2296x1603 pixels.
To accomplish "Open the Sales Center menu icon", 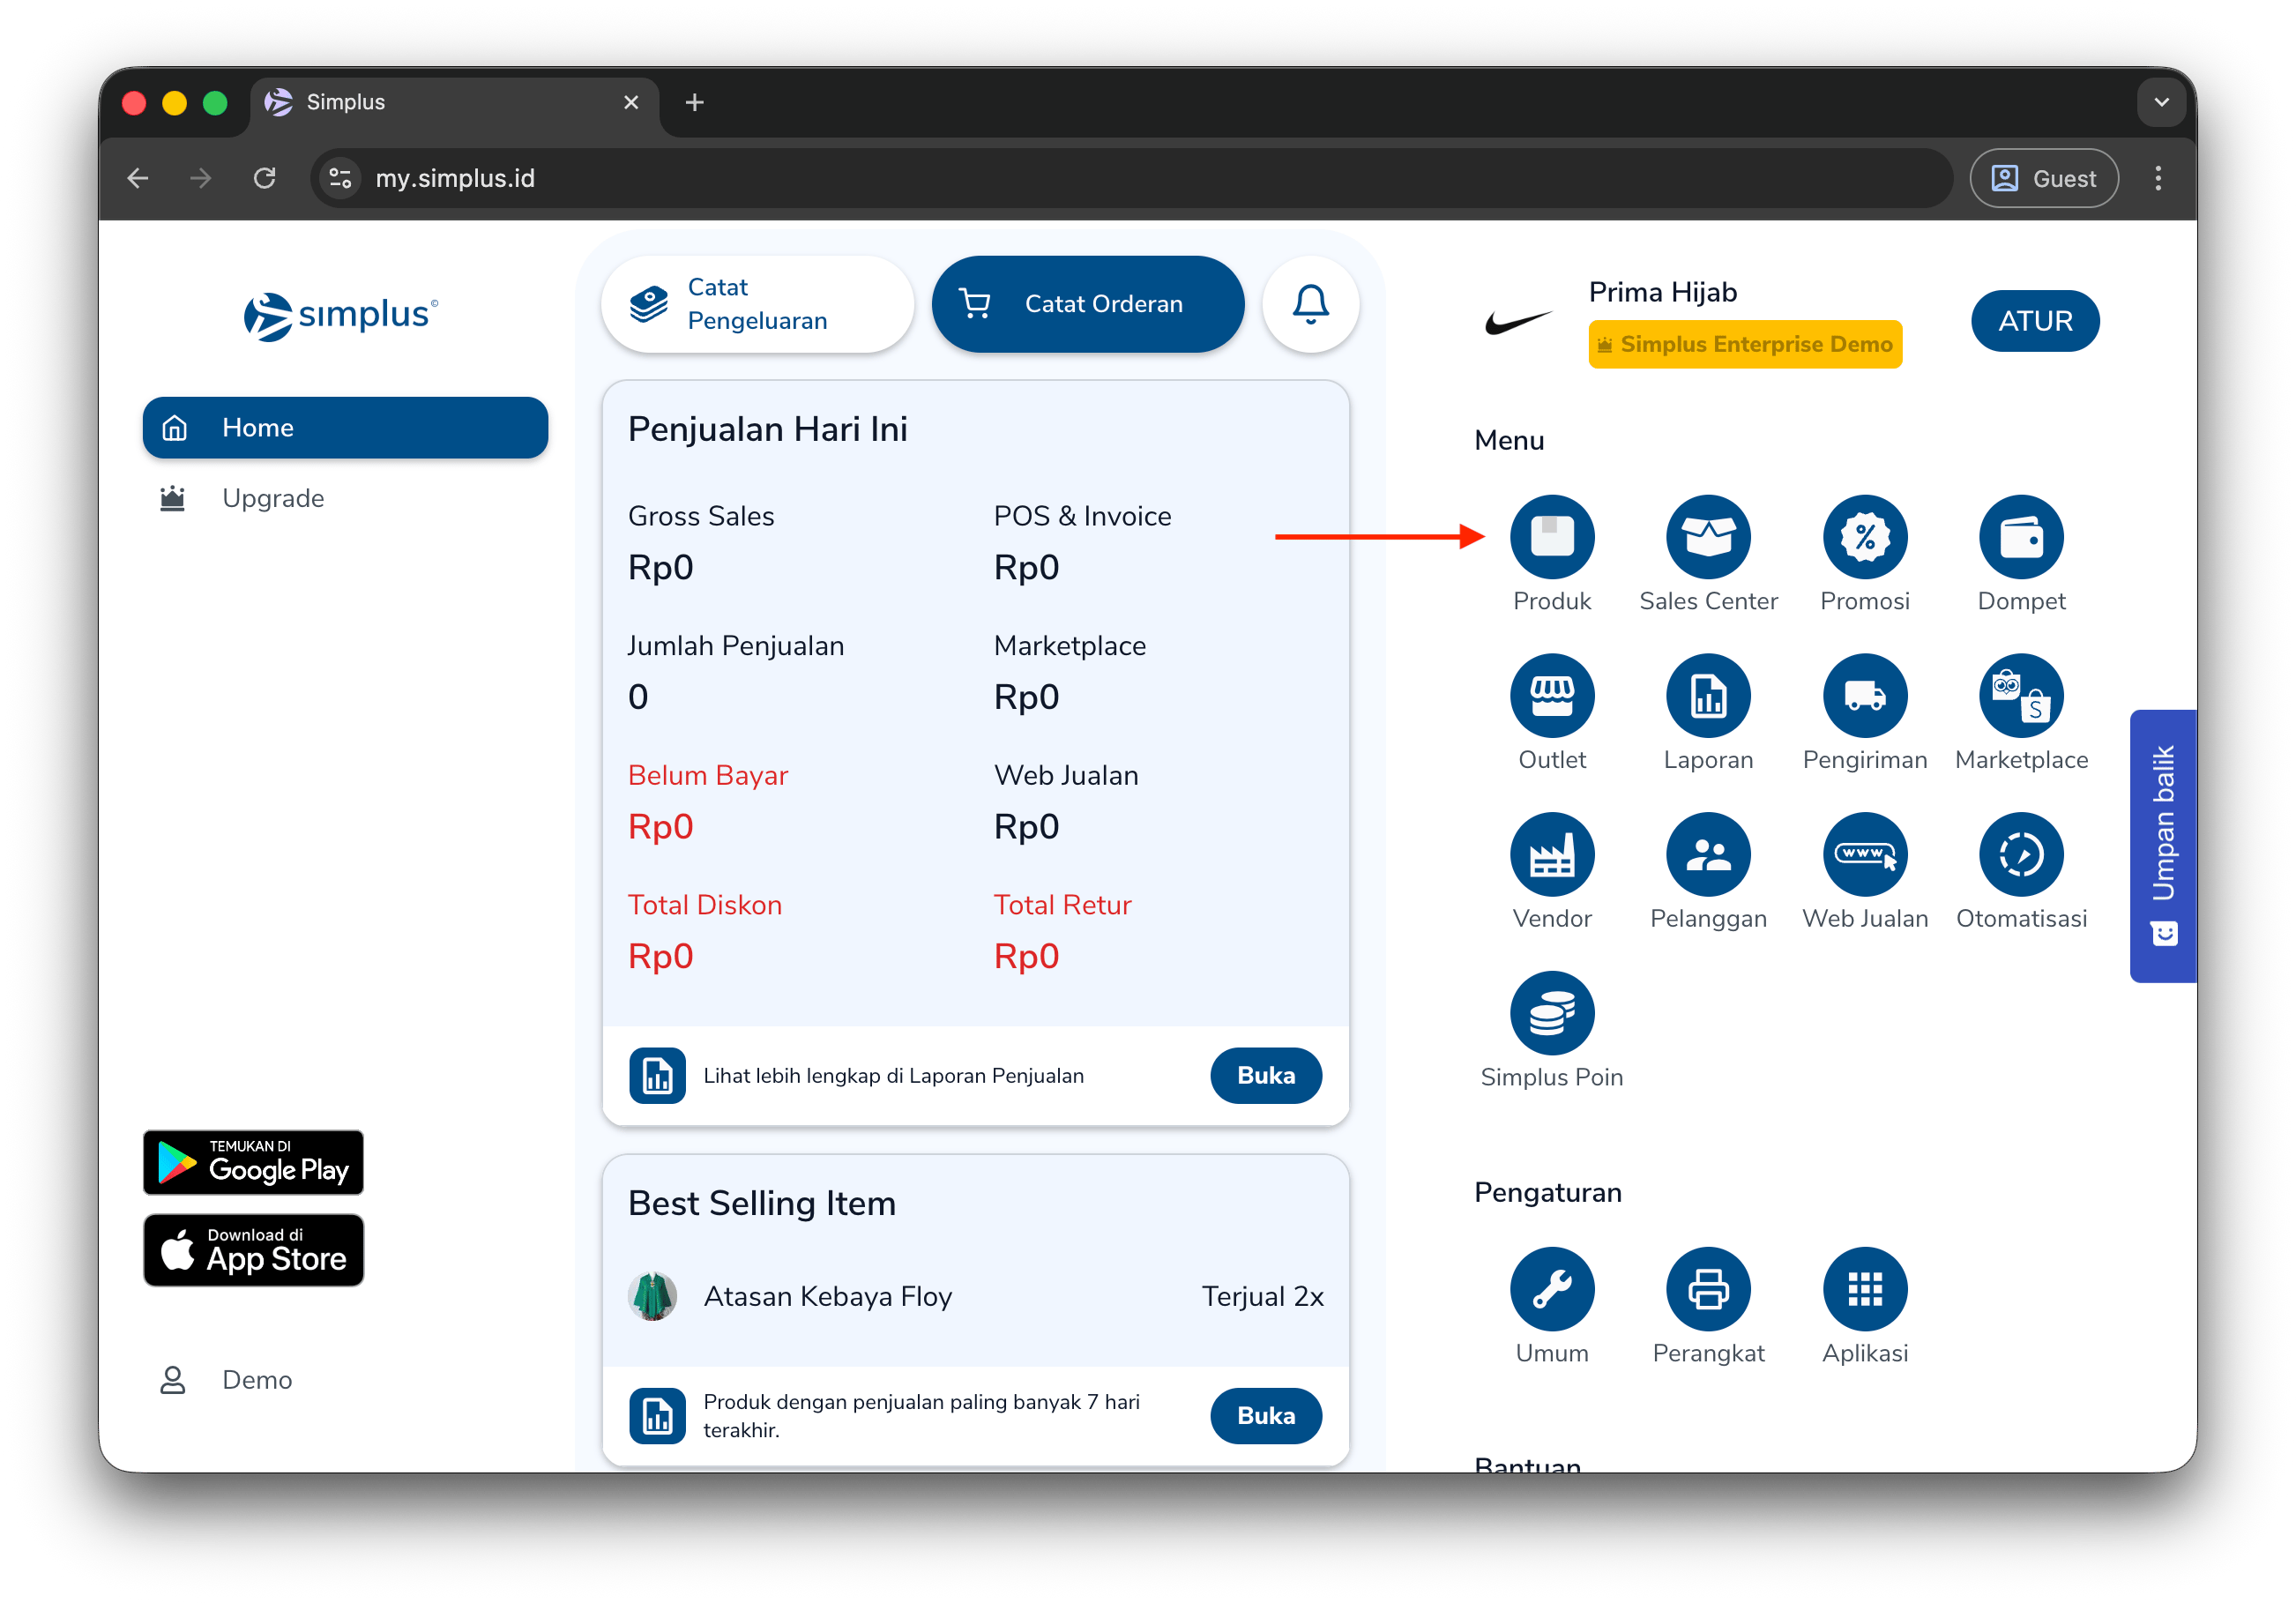I will (x=1708, y=537).
